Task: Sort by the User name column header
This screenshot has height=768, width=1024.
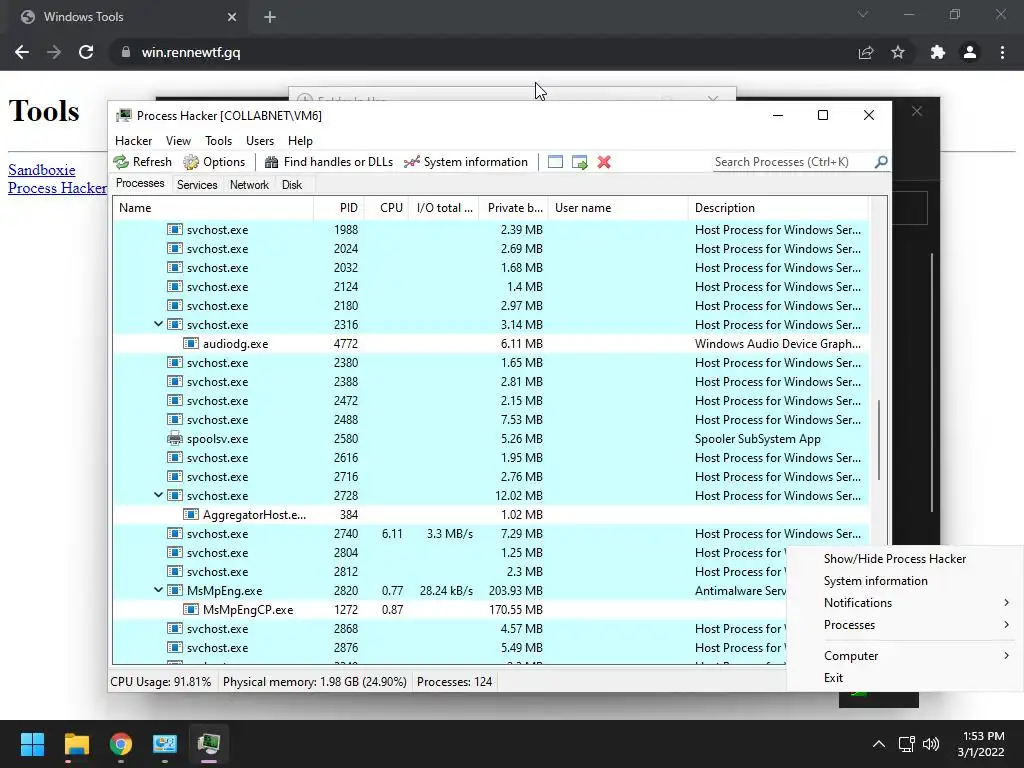Action: point(618,208)
